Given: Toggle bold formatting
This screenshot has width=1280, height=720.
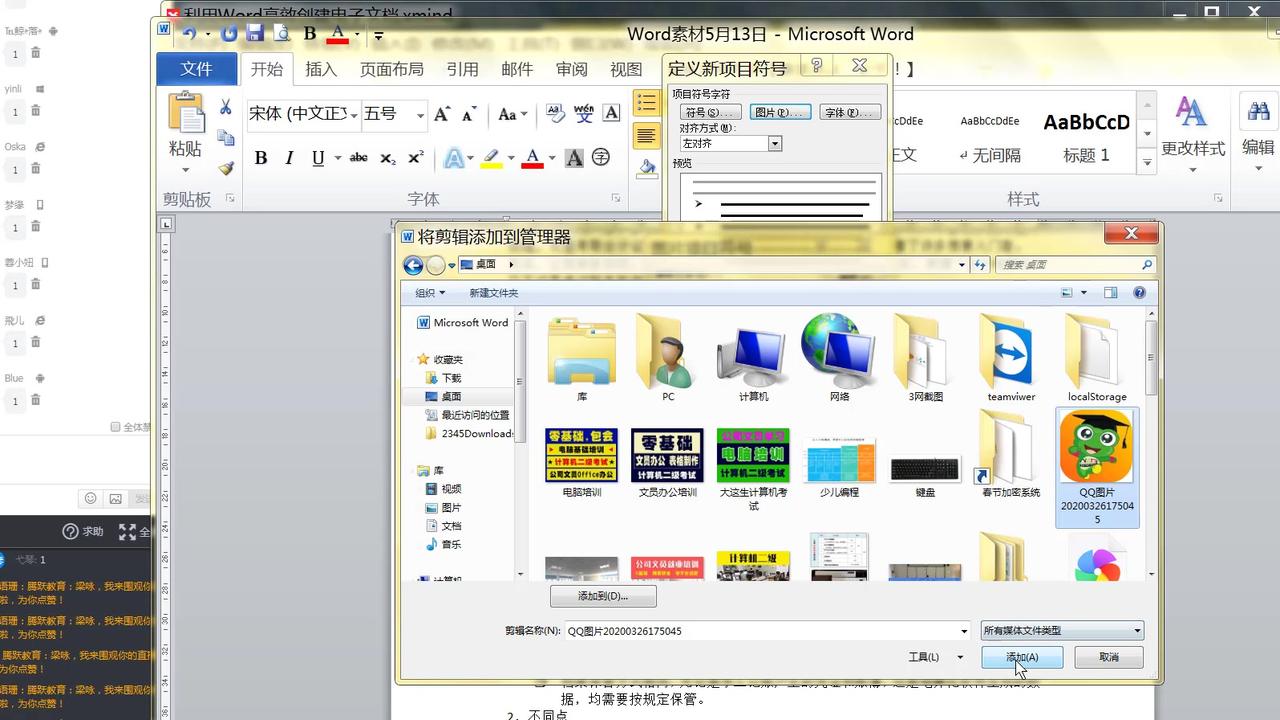Looking at the screenshot, I should tap(262, 158).
